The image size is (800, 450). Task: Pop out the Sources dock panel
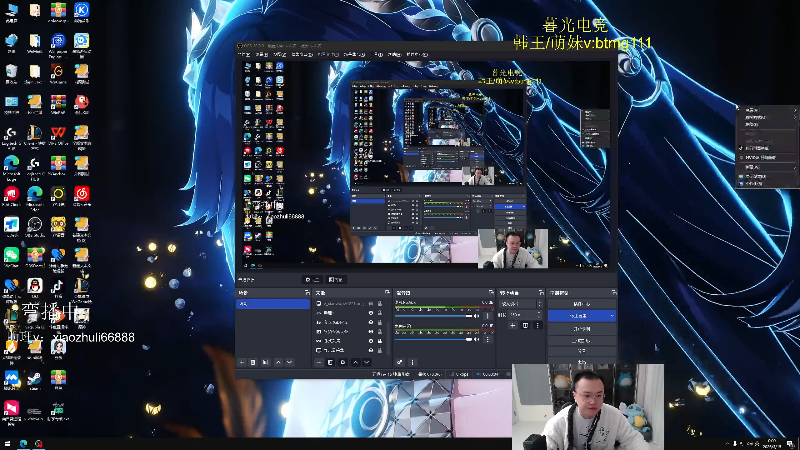(x=387, y=293)
